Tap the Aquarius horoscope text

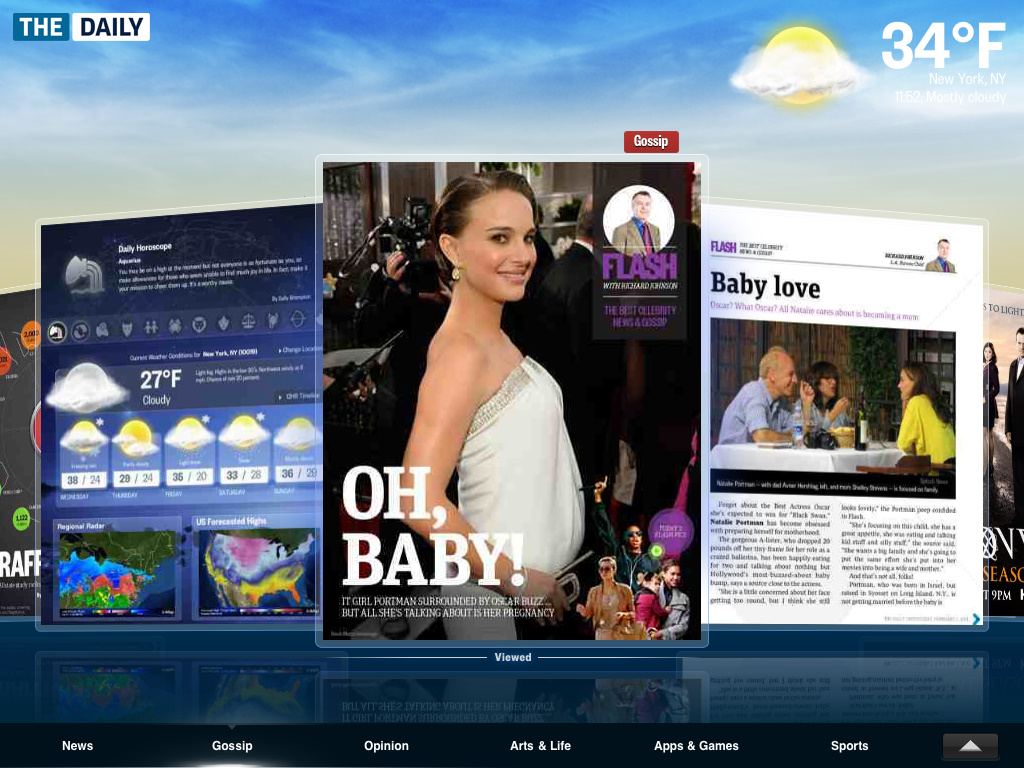pos(212,275)
